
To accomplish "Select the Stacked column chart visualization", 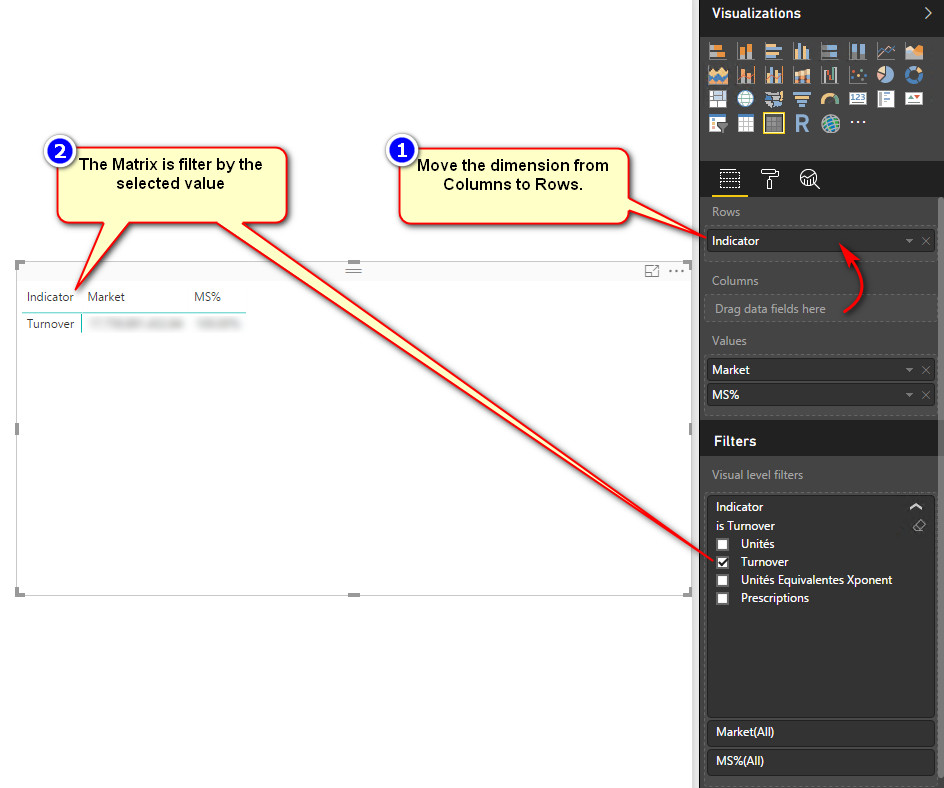I will click(x=745, y=51).
